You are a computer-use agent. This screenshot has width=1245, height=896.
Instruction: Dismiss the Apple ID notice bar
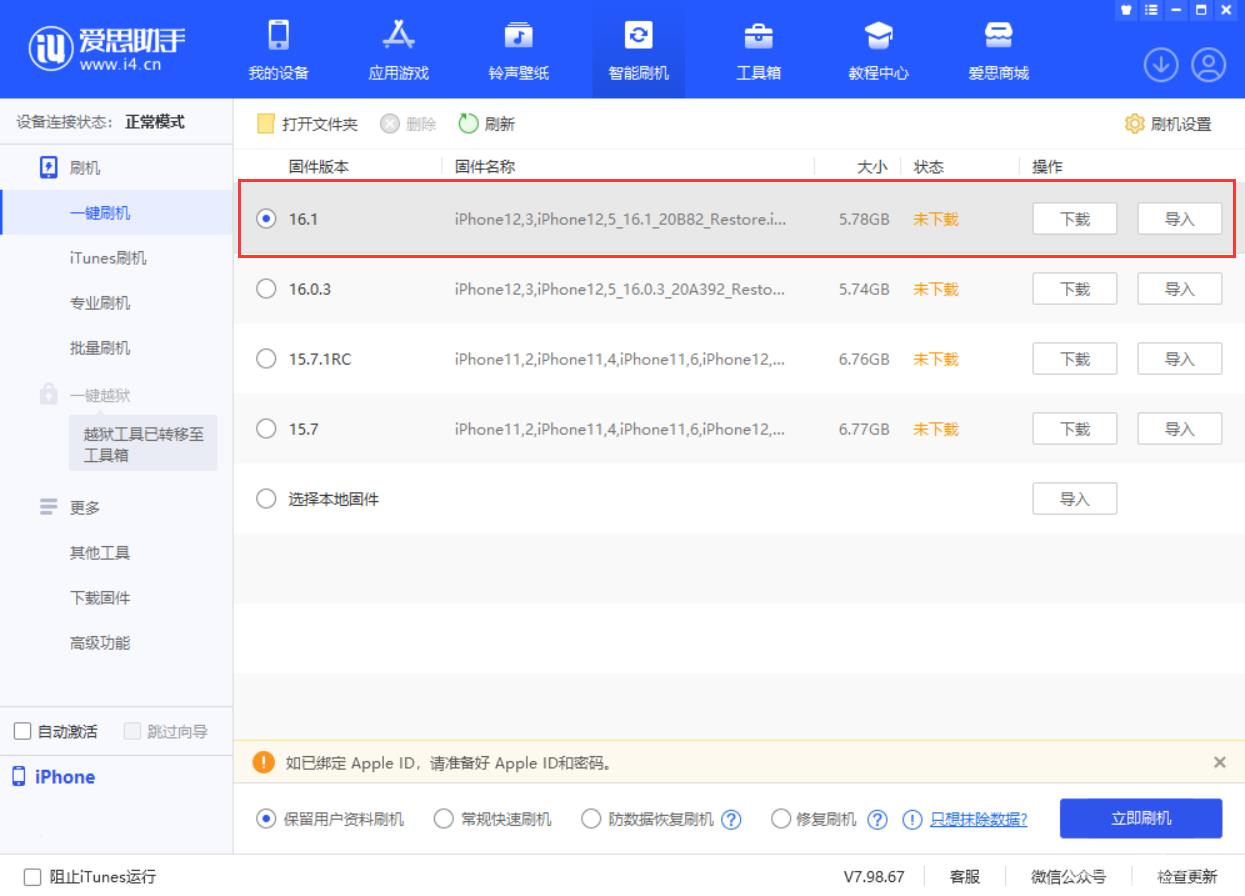click(x=1218, y=762)
